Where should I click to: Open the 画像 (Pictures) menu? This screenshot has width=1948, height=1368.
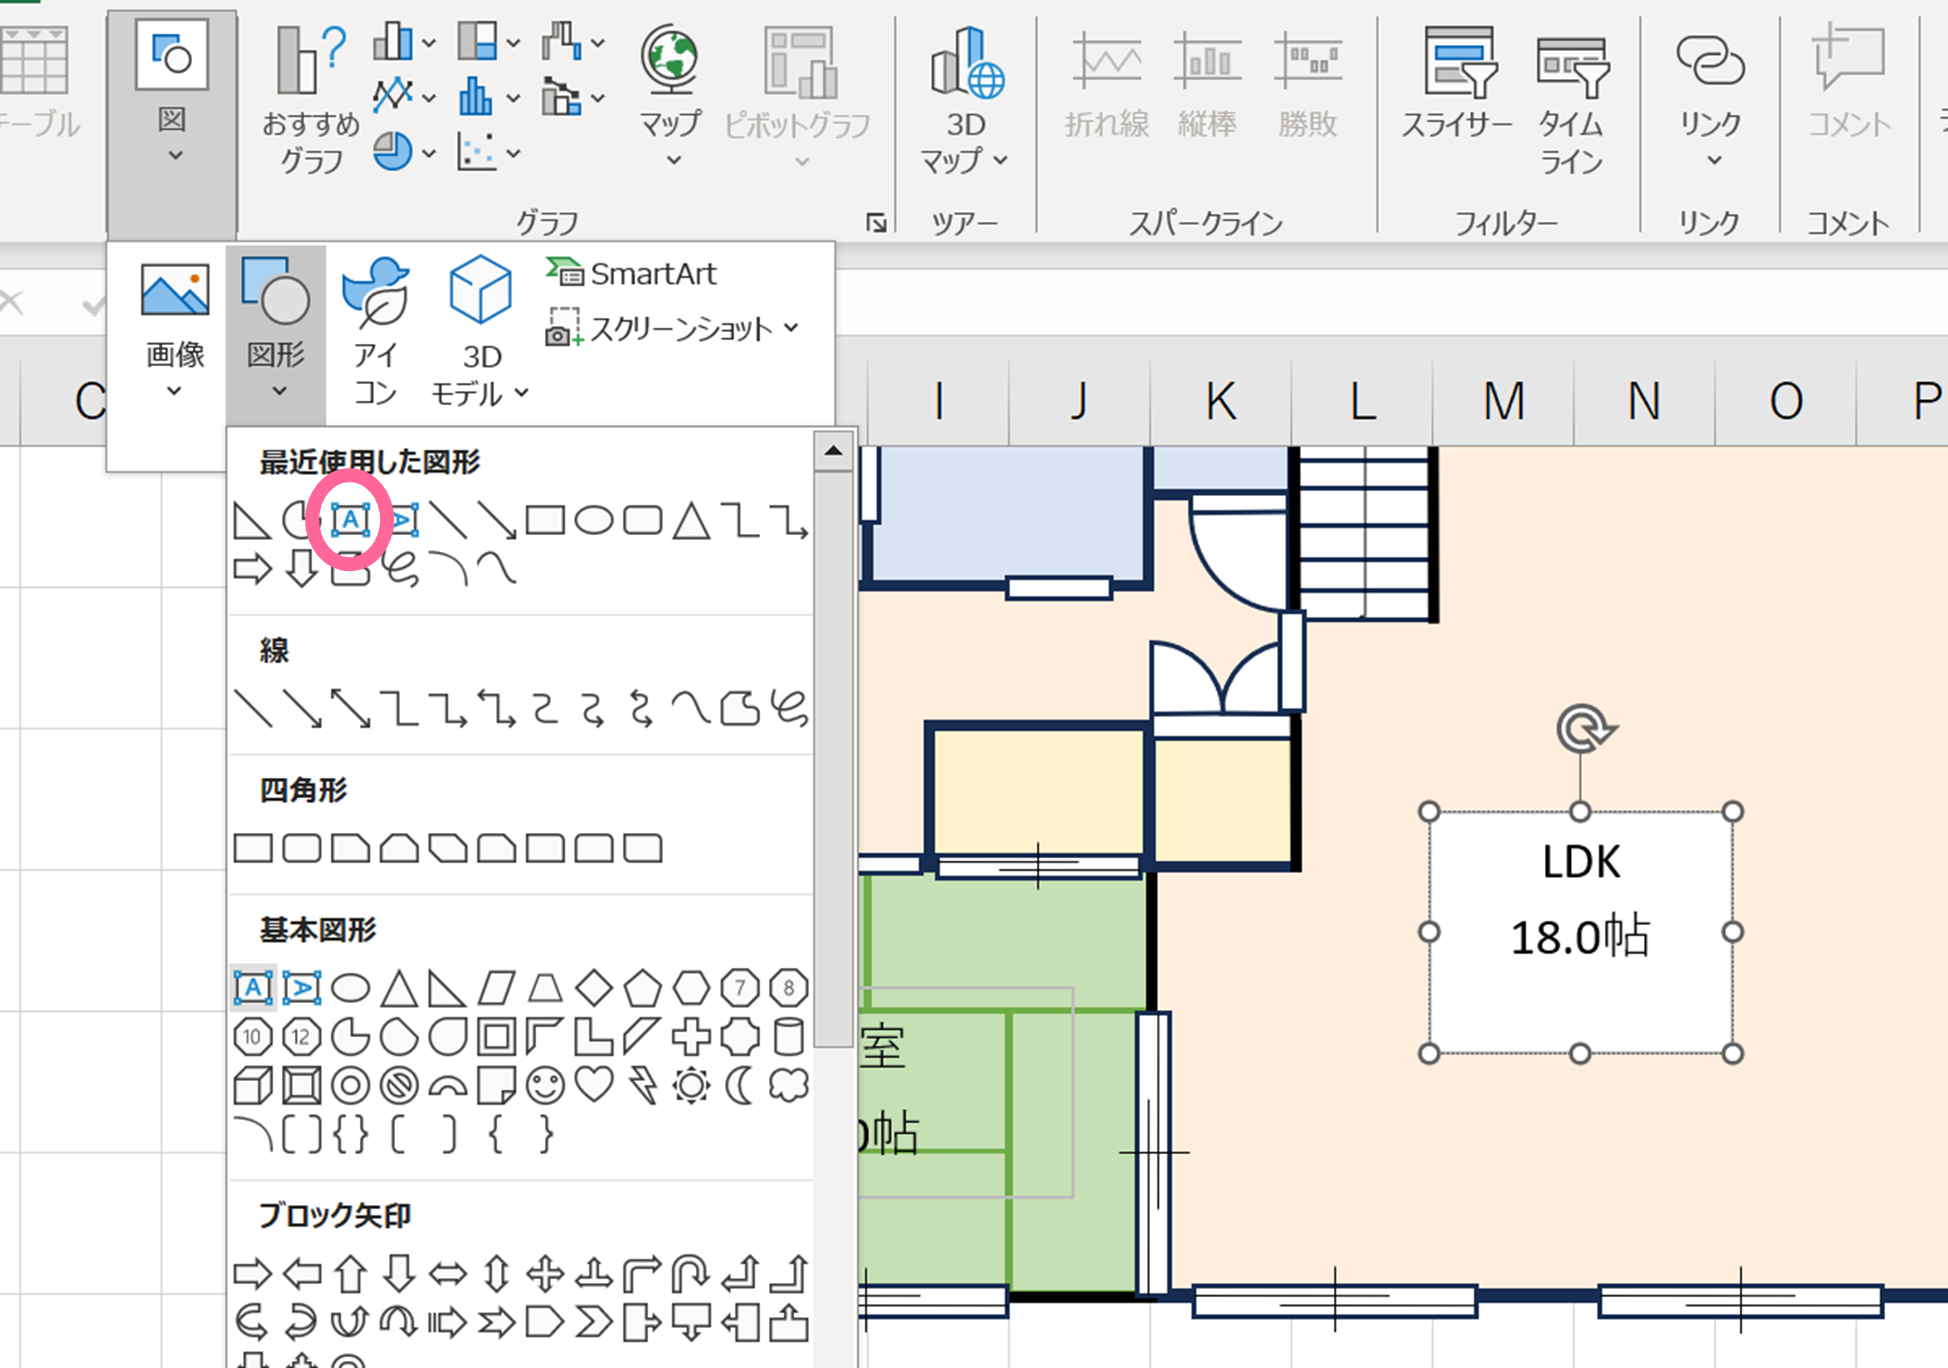(x=175, y=330)
